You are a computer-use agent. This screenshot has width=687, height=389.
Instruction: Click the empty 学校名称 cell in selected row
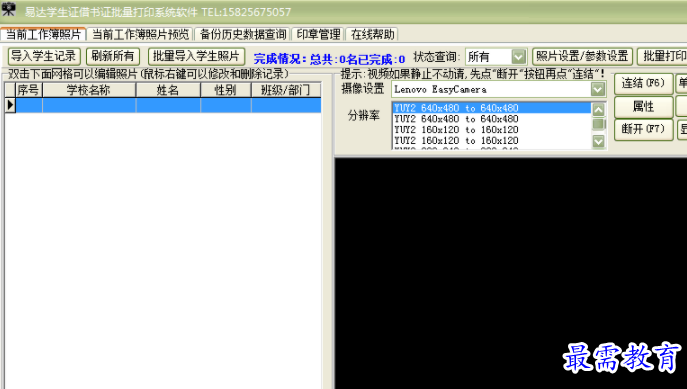tap(89, 105)
